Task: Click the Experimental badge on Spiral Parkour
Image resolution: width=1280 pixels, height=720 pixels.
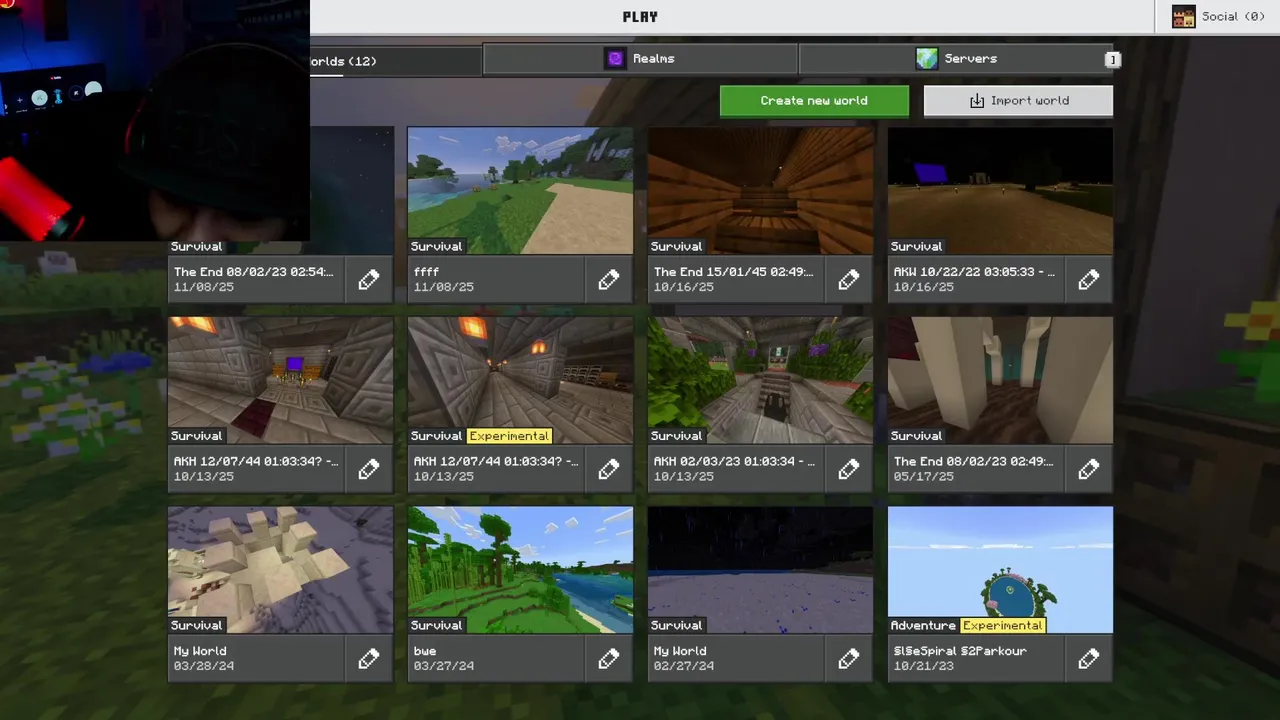Action: [1002, 625]
